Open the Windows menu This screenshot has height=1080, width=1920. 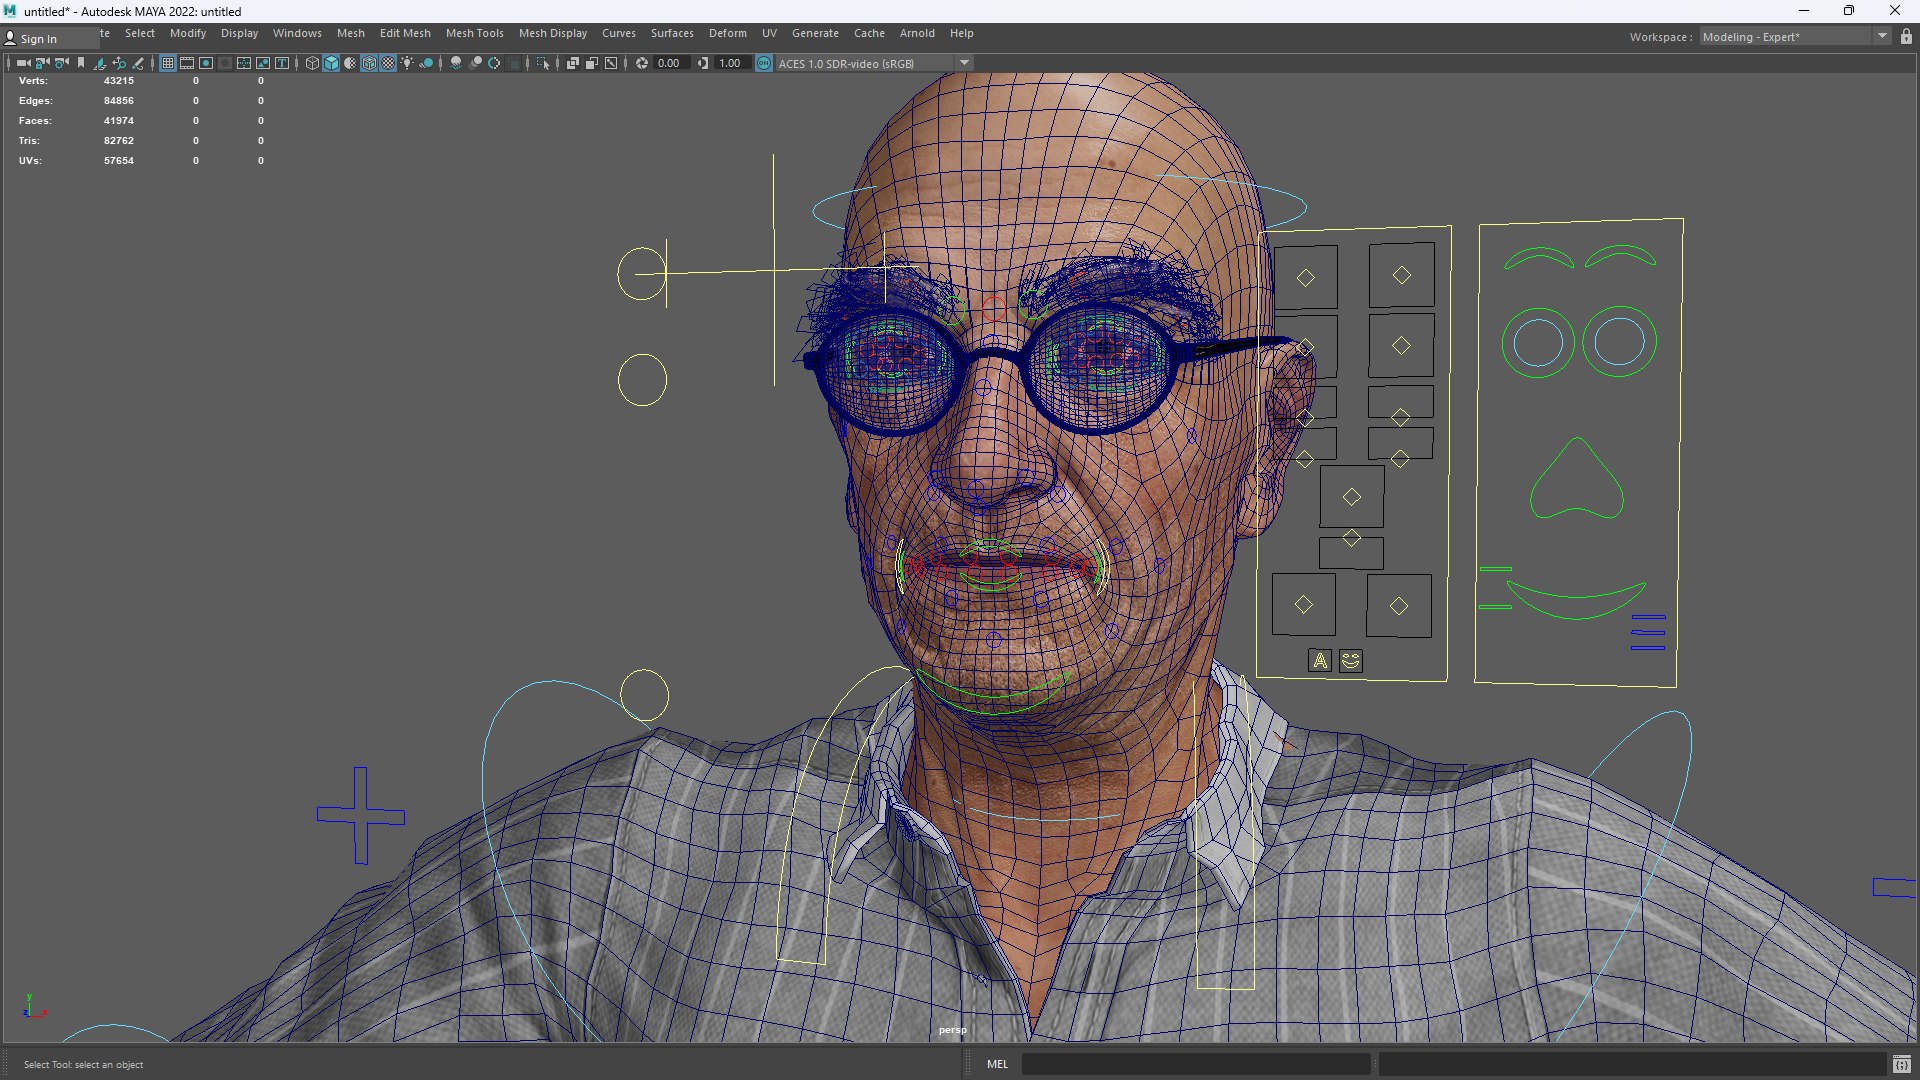(297, 33)
